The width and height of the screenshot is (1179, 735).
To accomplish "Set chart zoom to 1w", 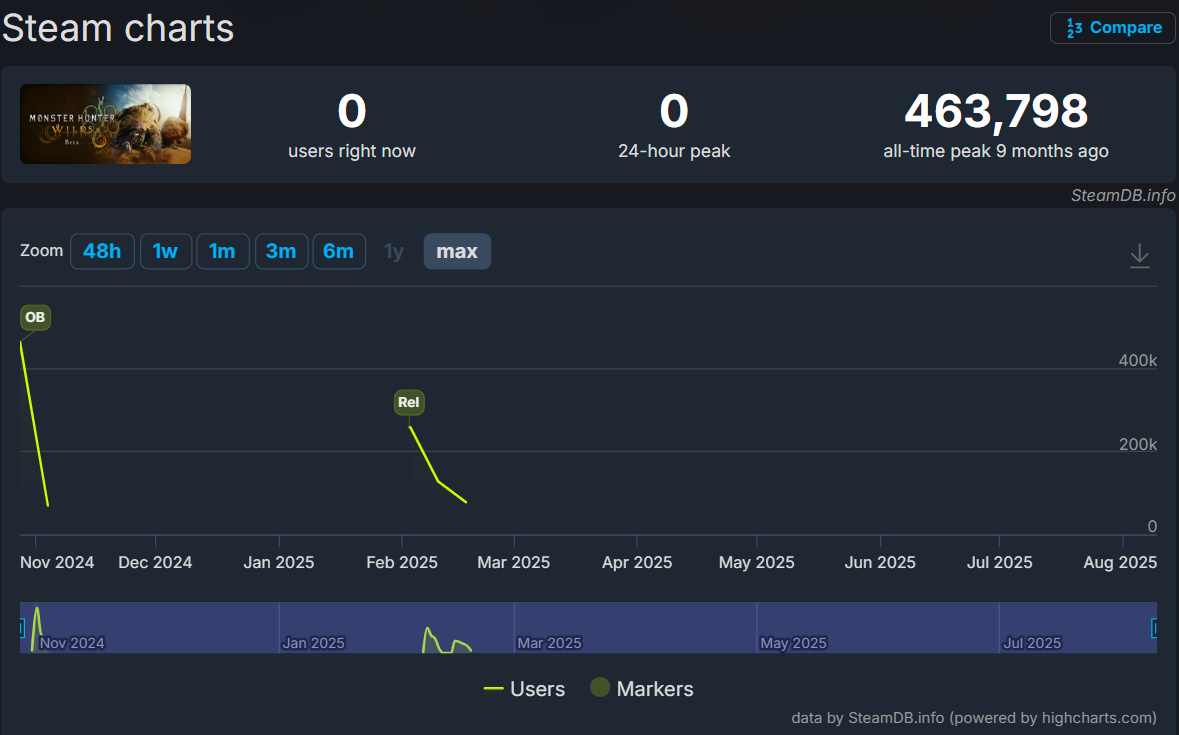I will click(x=165, y=251).
